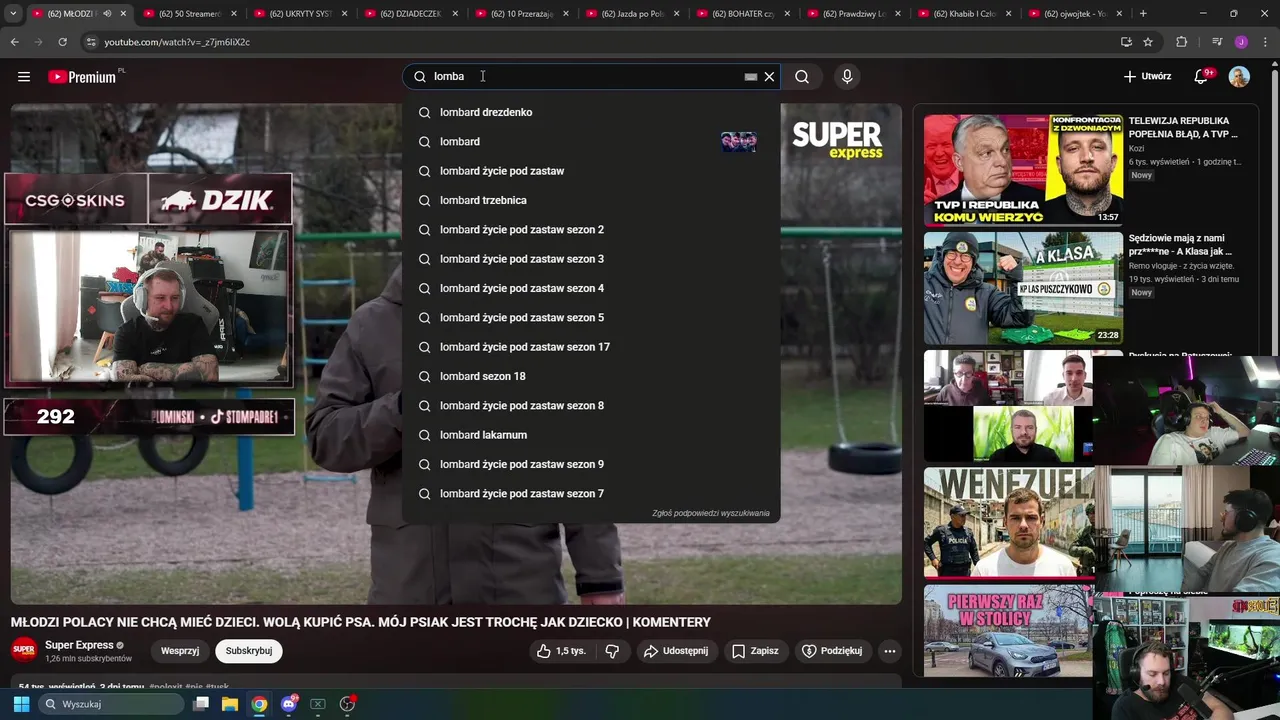
Task: Choose the lombard trzebnica suggestion
Action: [591, 200]
